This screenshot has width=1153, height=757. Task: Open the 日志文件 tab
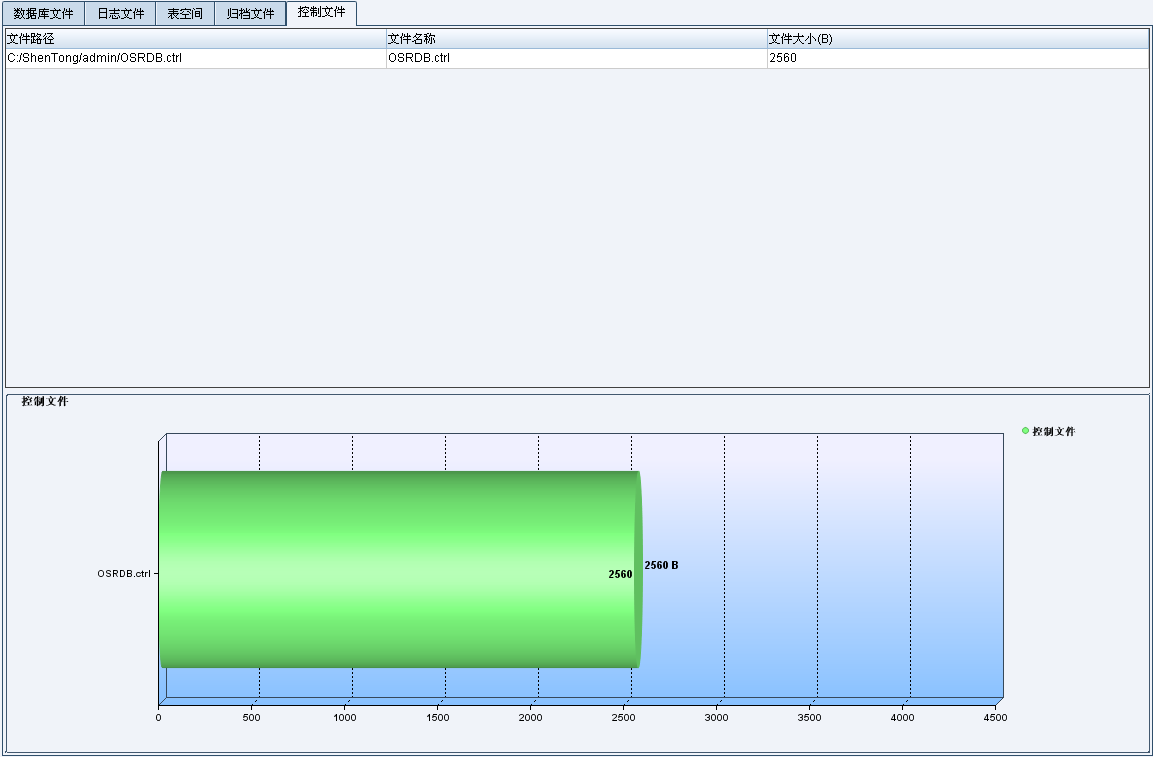click(120, 14)
